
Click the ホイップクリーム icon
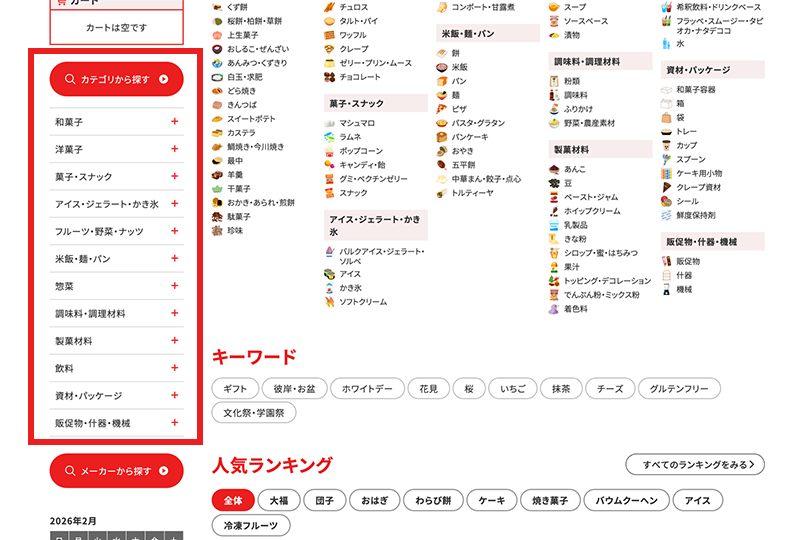coord(554,211)
